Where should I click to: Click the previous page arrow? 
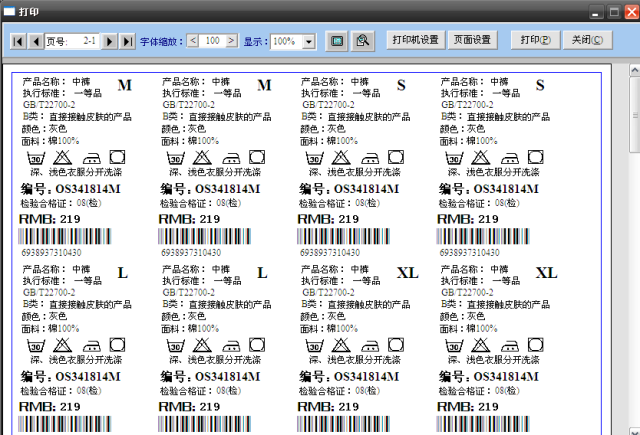(35, 41)
